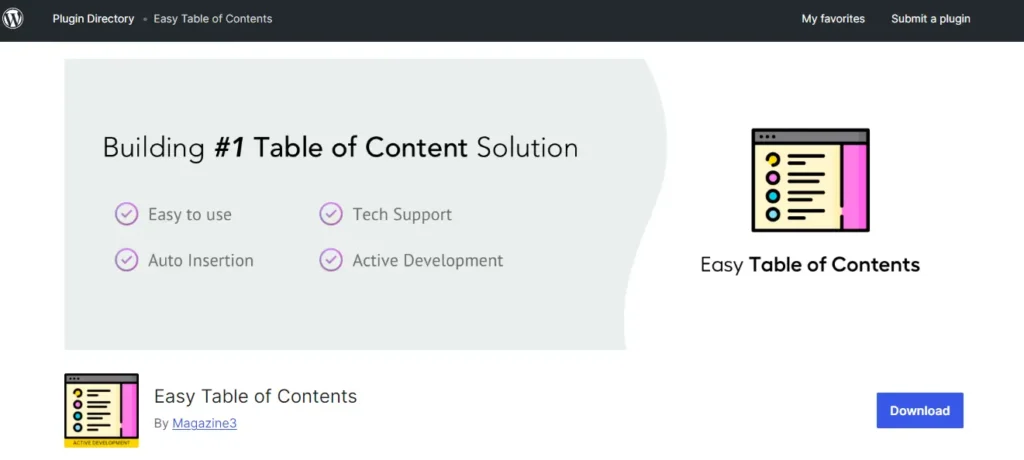Image resolution: width=1024 pixels, height=460 pixels.
Task: Click the checkmark beside Easy to use
Action: point(127,214)
